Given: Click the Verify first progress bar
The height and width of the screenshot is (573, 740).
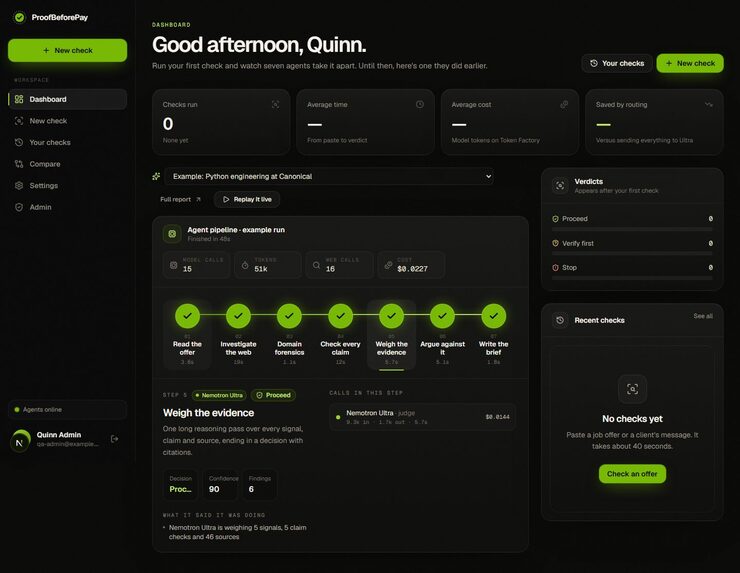Looking at the screenshot, I should (x=632, y=253).
